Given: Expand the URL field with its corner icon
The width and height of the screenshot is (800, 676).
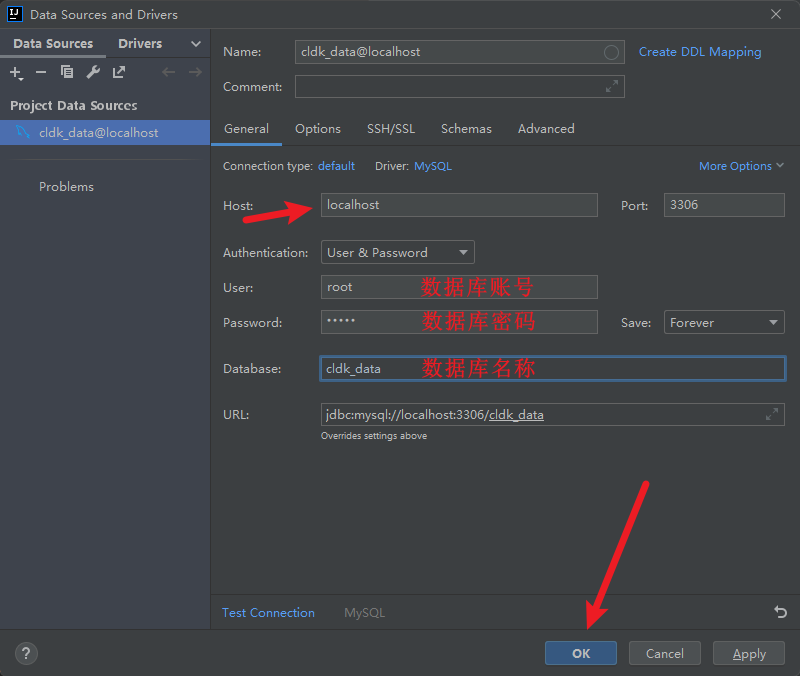Looking at the screenshot, I should pos(771,414).
